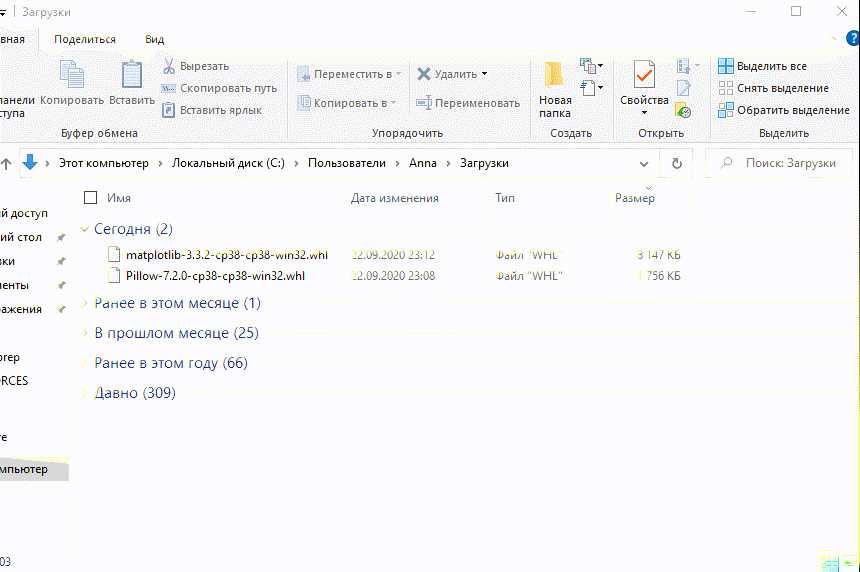Click Локальный диск (C:) breadcrumb
The height and width of the screenshot is (572, 860).
[228, 163]
